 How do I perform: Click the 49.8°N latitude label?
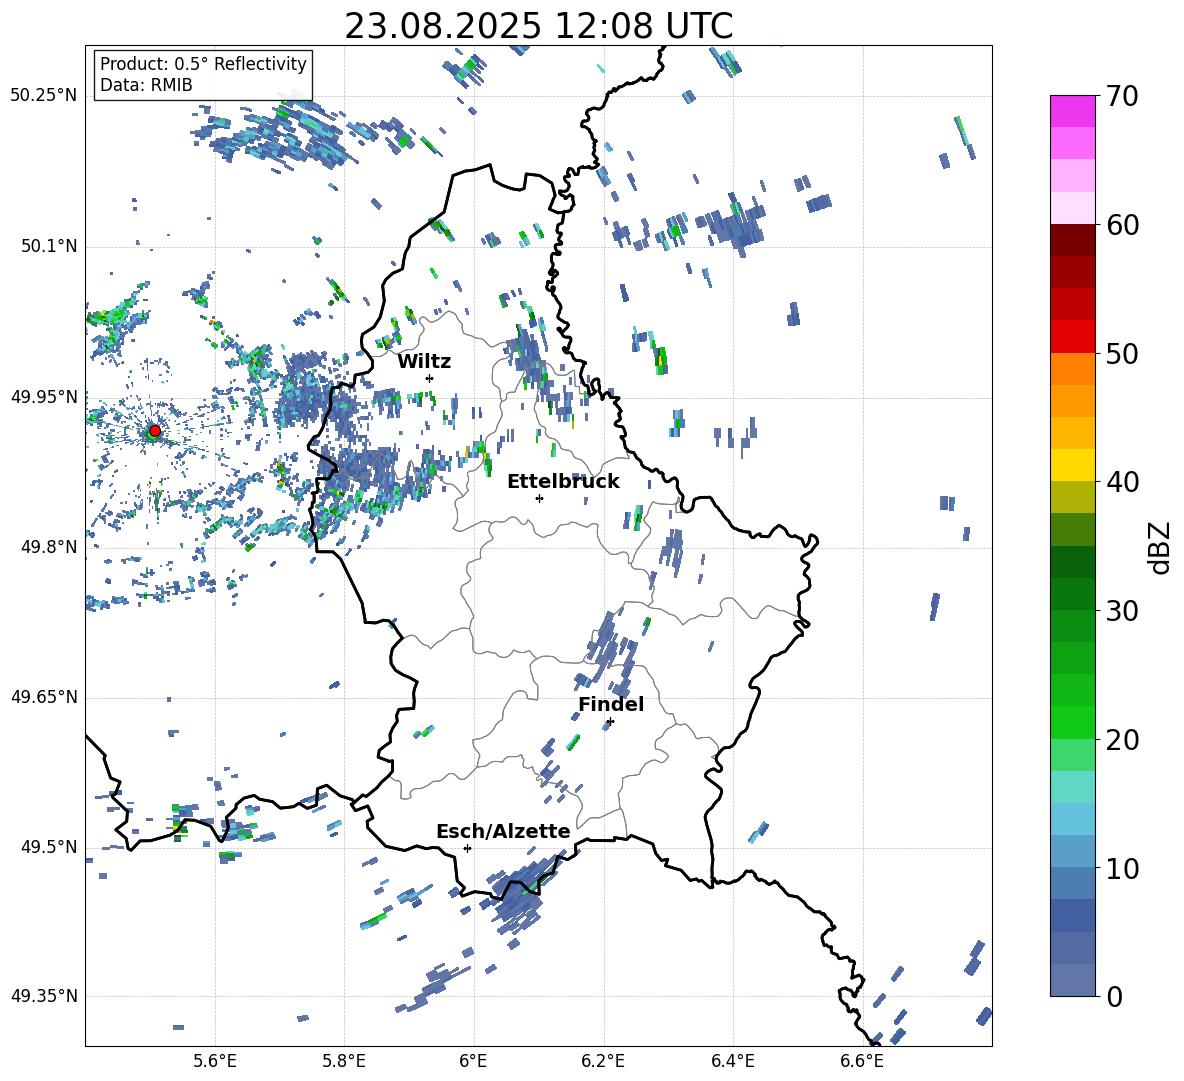(49, 547)
